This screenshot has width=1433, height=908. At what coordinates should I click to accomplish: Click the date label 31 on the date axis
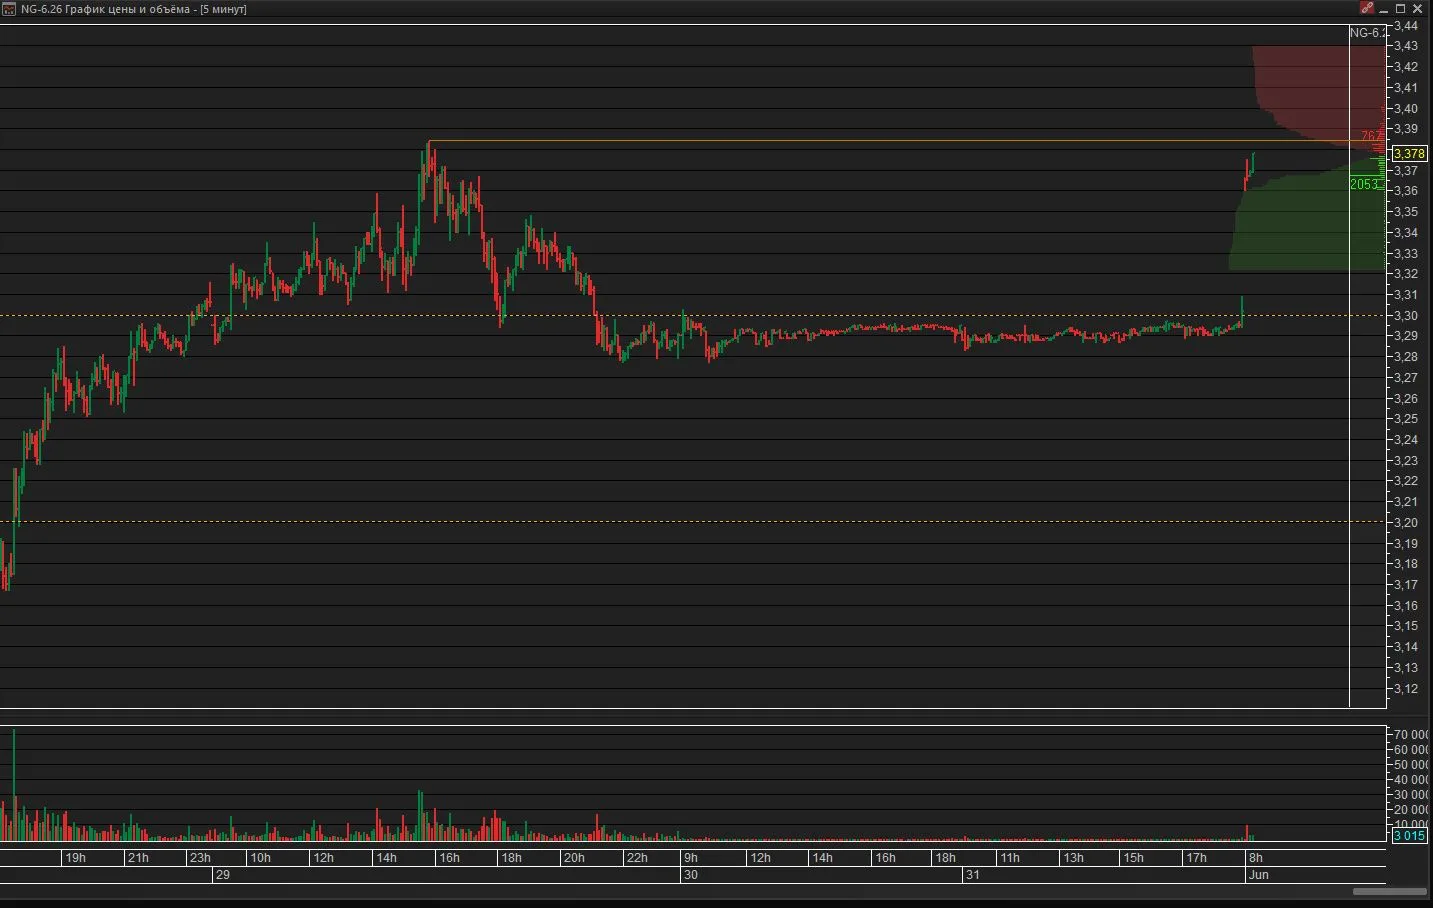point(973,875)
